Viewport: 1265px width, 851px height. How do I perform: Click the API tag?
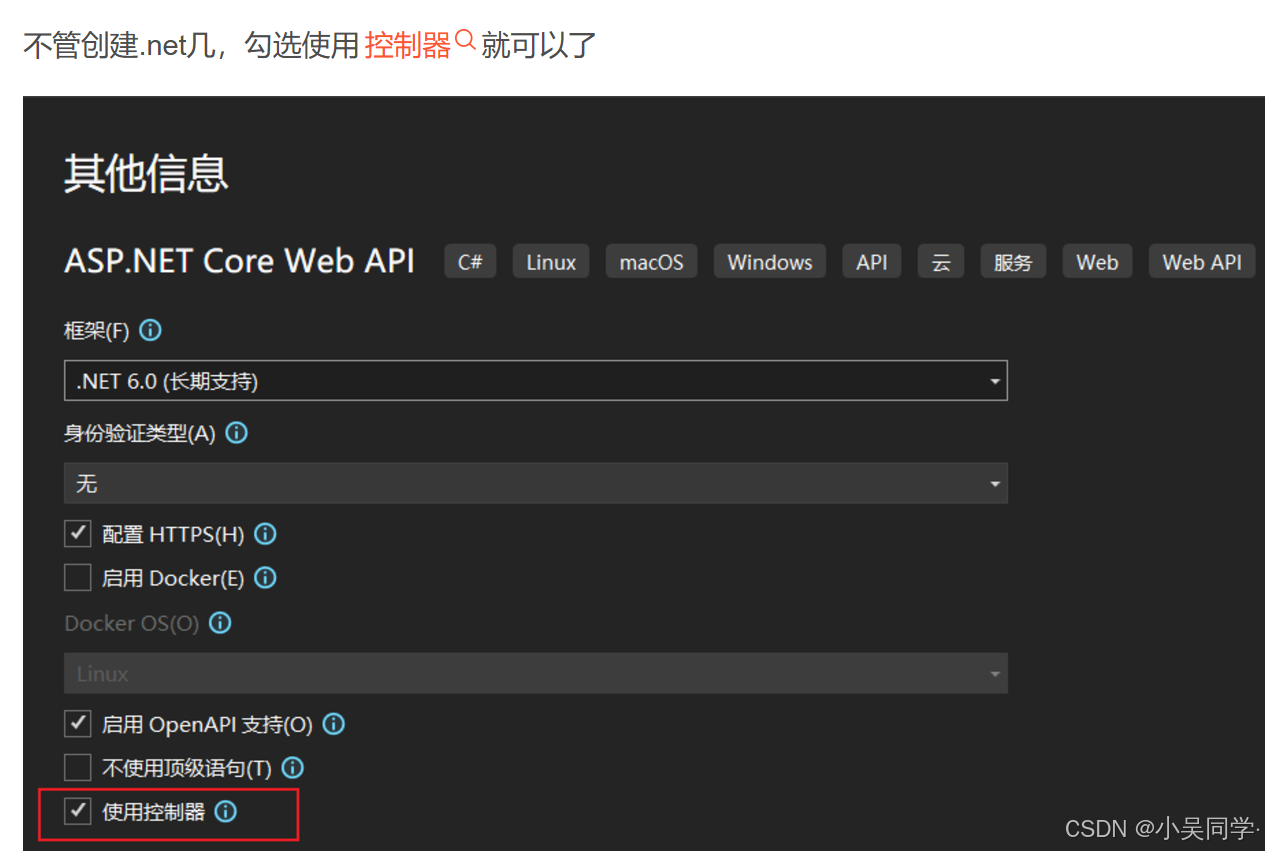(x=872, y=262)
